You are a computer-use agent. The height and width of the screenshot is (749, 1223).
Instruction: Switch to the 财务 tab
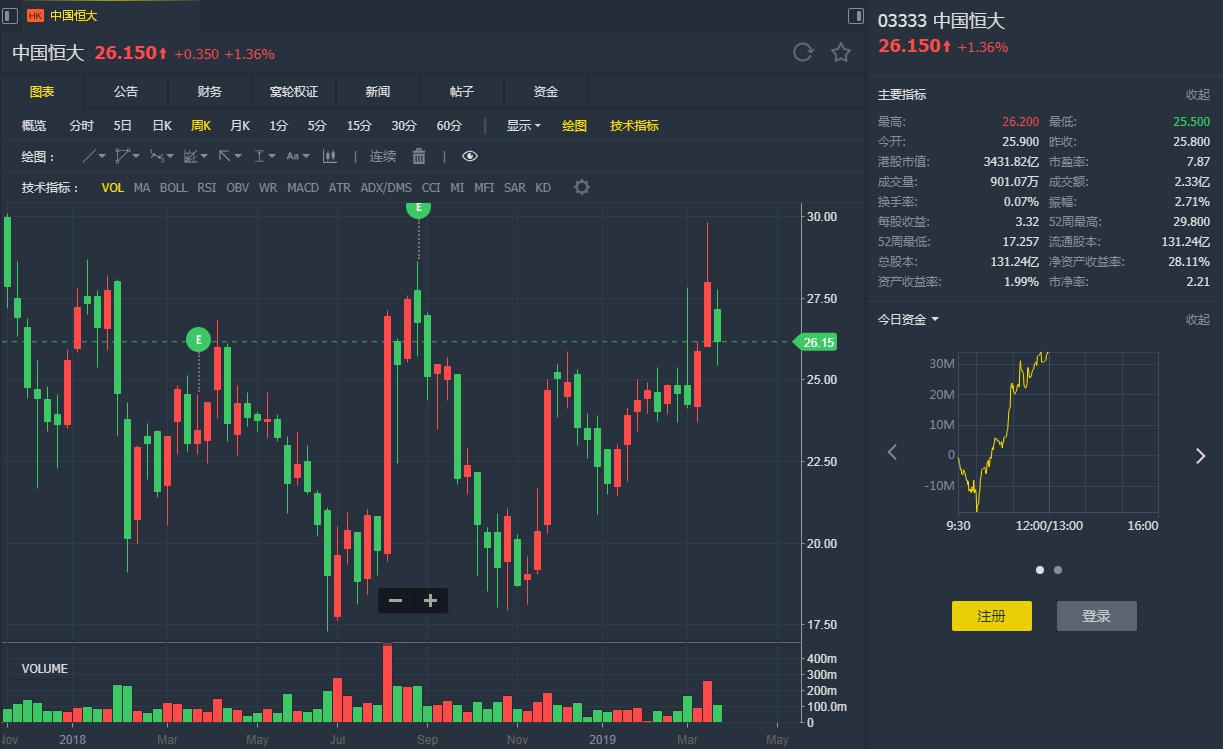210,92
